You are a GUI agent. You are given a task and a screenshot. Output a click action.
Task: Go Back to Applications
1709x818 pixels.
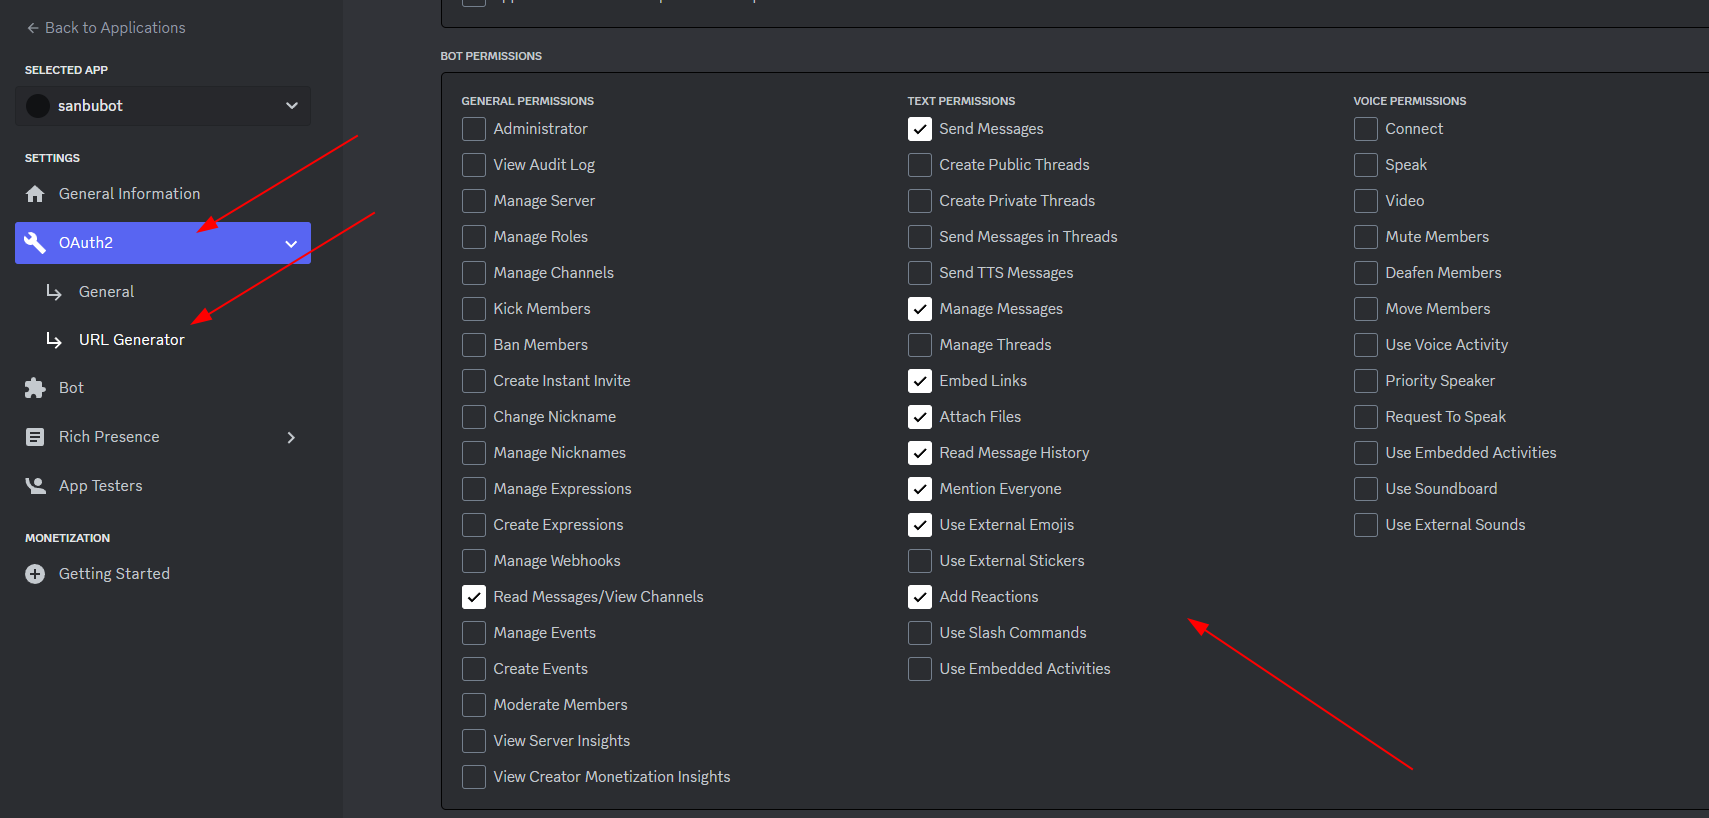click(x=106, y=28)
